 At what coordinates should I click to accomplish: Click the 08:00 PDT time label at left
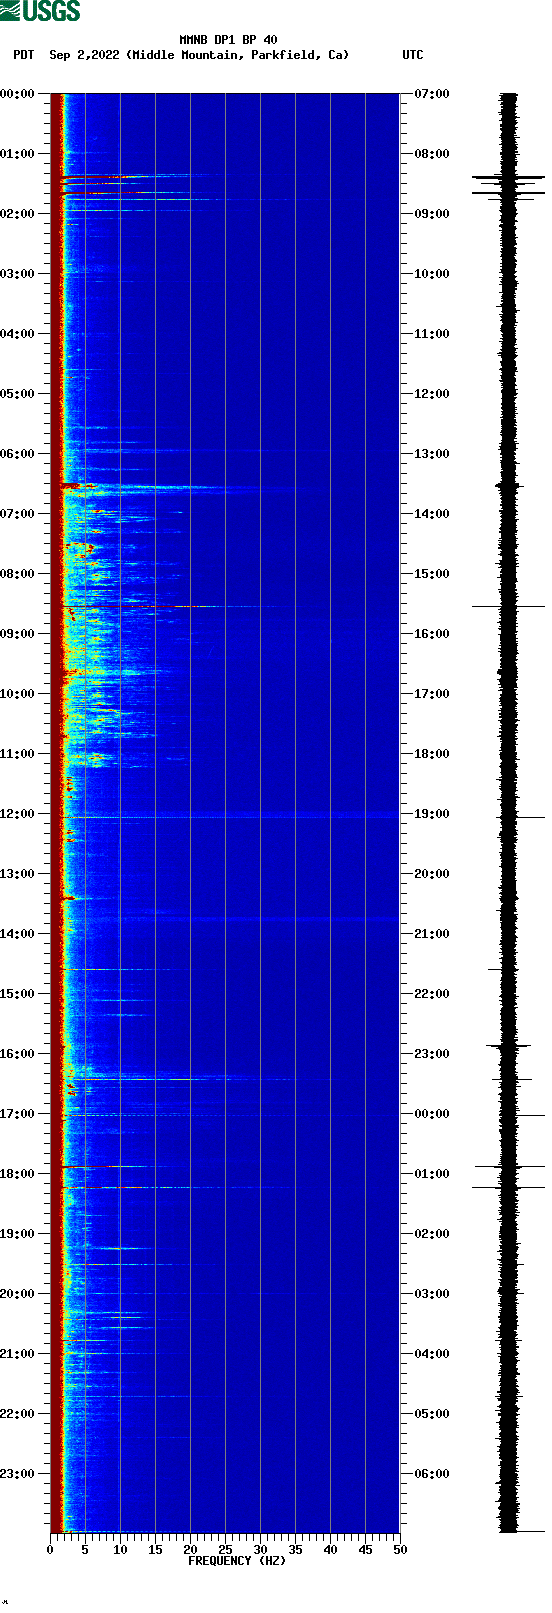[17, 574]
